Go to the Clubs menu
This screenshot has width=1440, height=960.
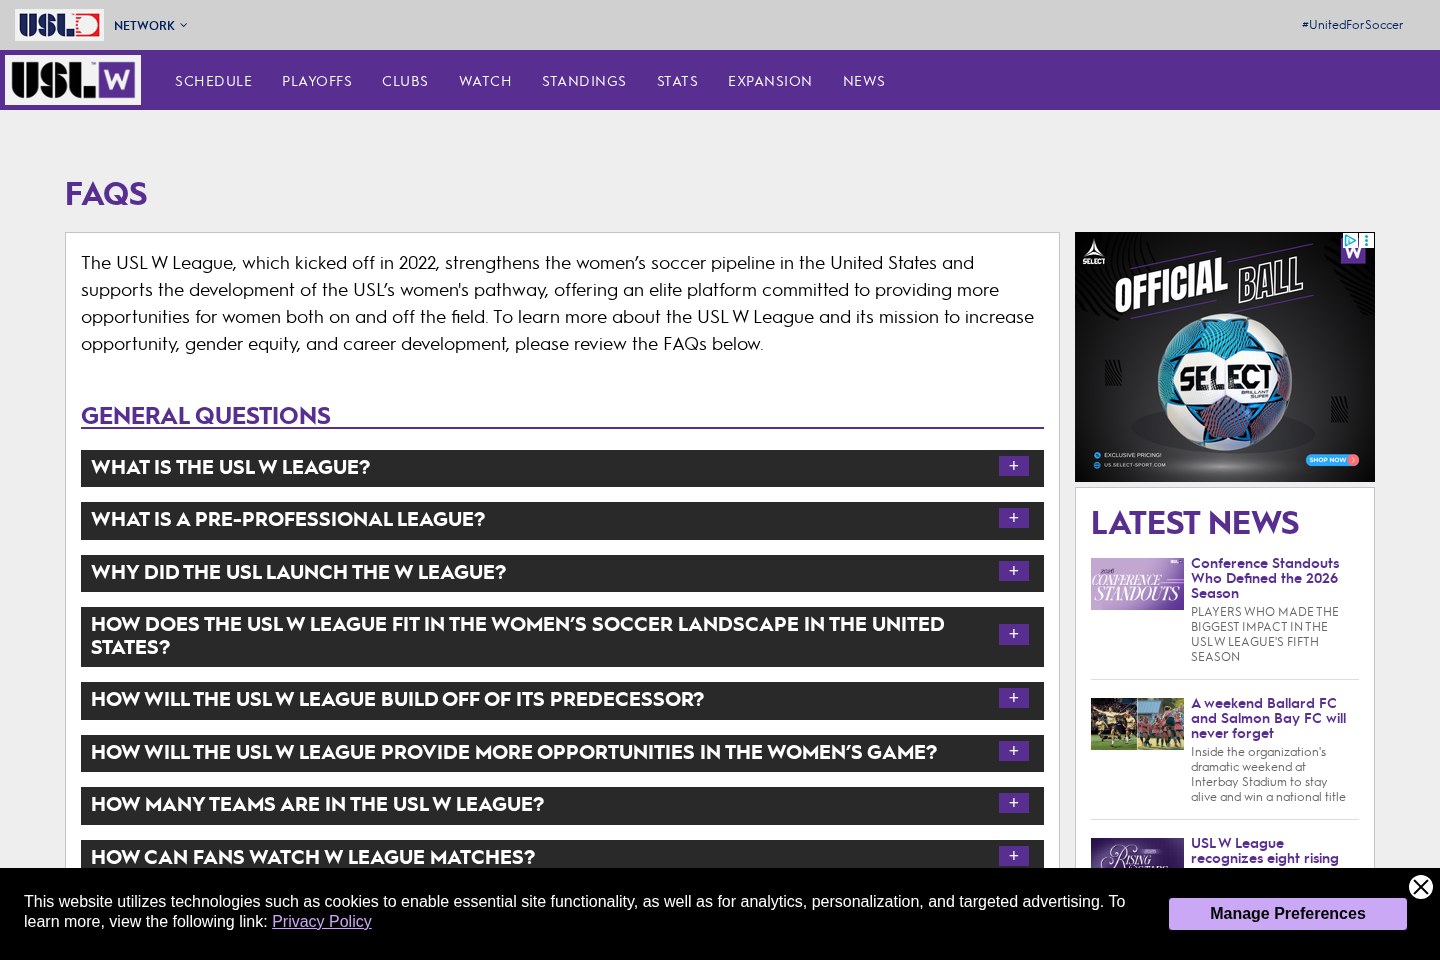[x=405, y=81]
